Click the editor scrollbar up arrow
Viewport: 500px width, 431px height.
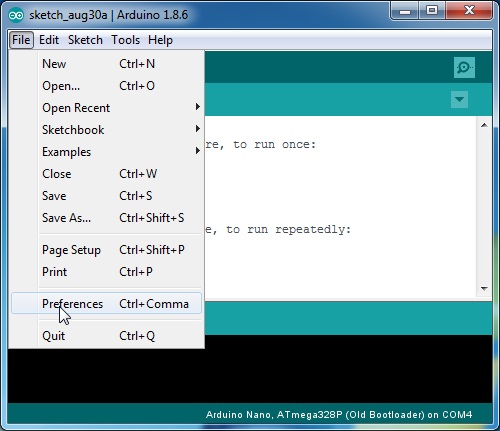[x=484, y=125]
